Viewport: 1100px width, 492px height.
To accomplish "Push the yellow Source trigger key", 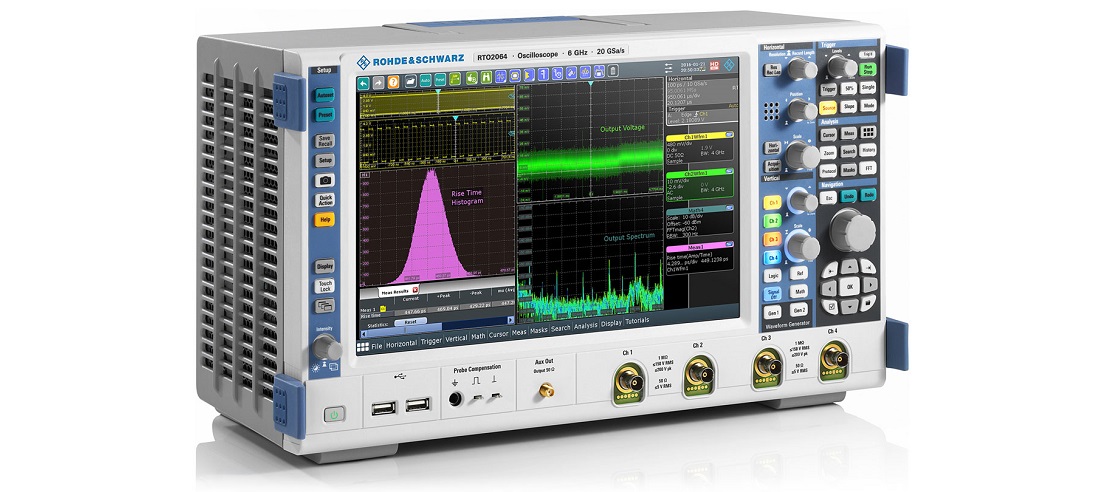I will (x=829, y=107).
